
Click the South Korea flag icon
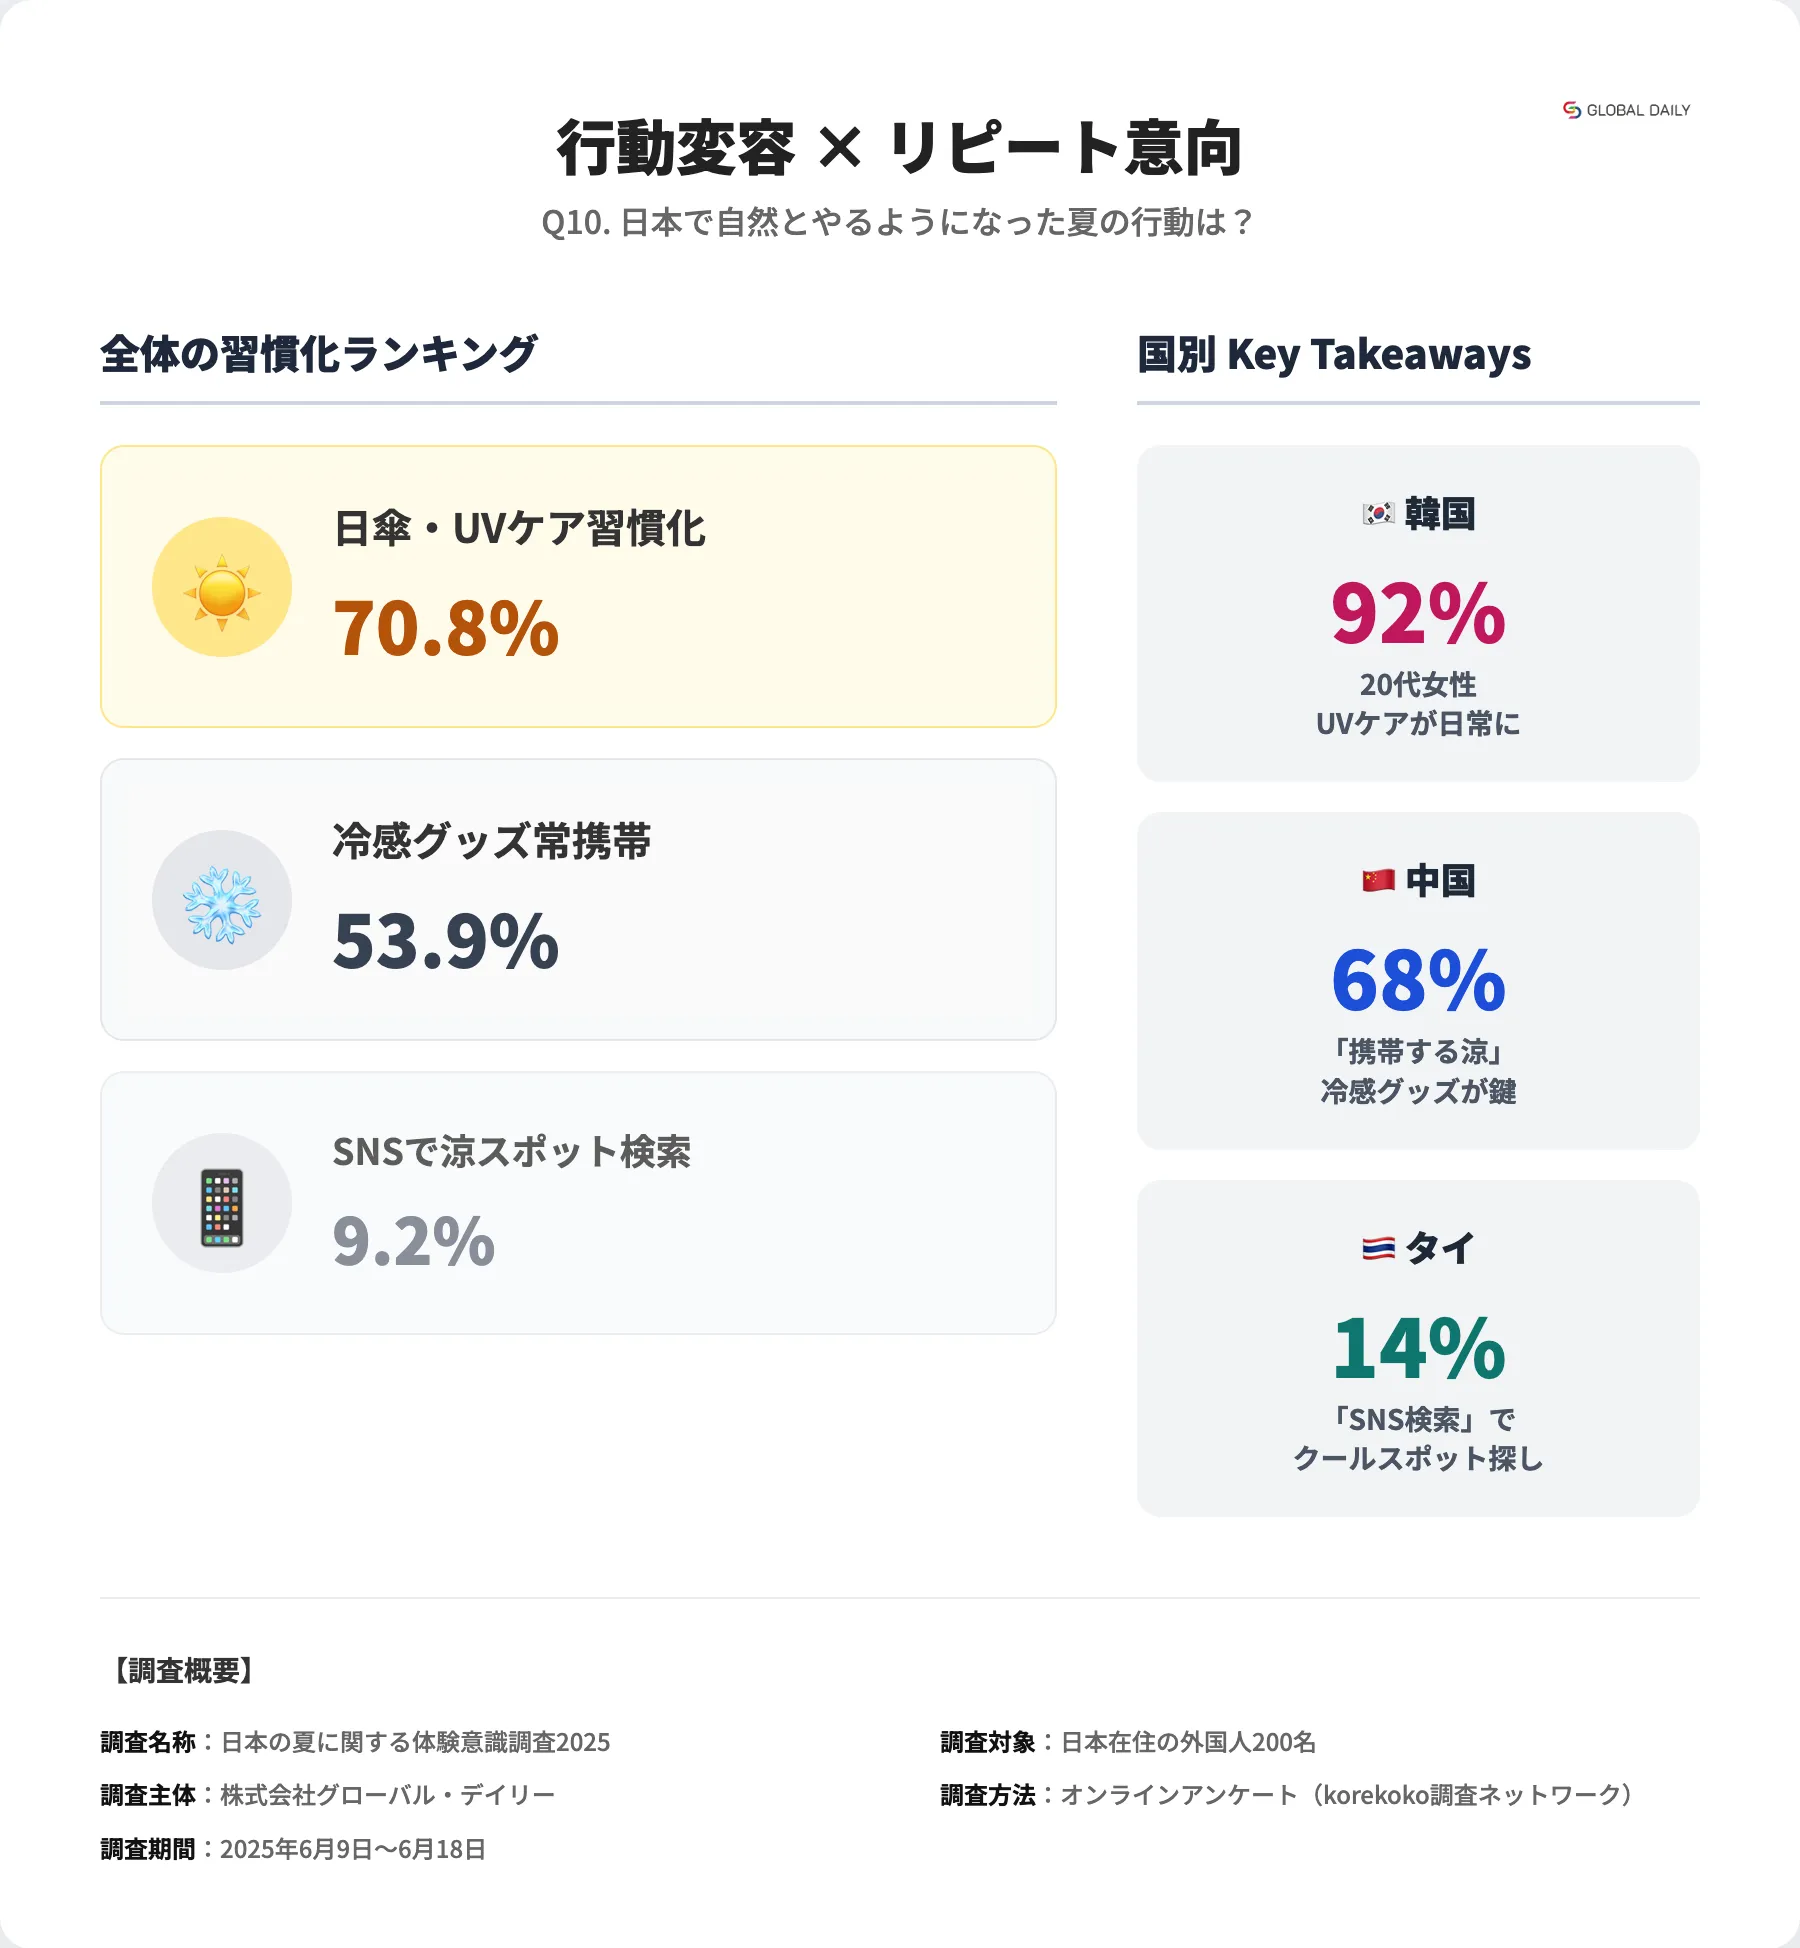[x=1378, y=514]
